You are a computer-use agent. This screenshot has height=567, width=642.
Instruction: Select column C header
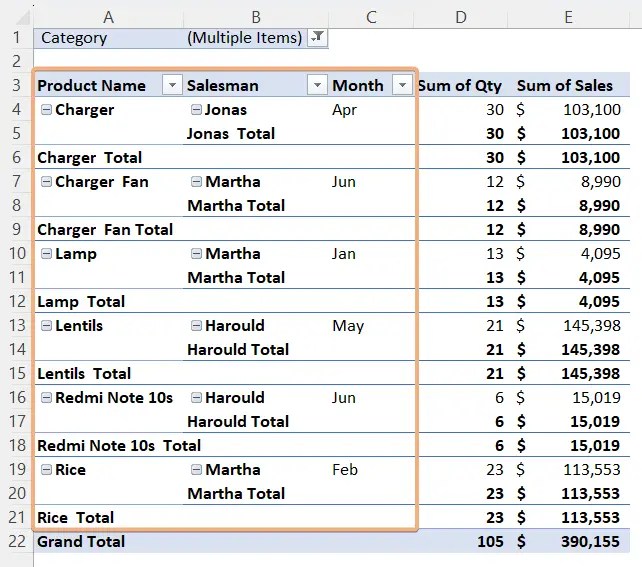371,17
